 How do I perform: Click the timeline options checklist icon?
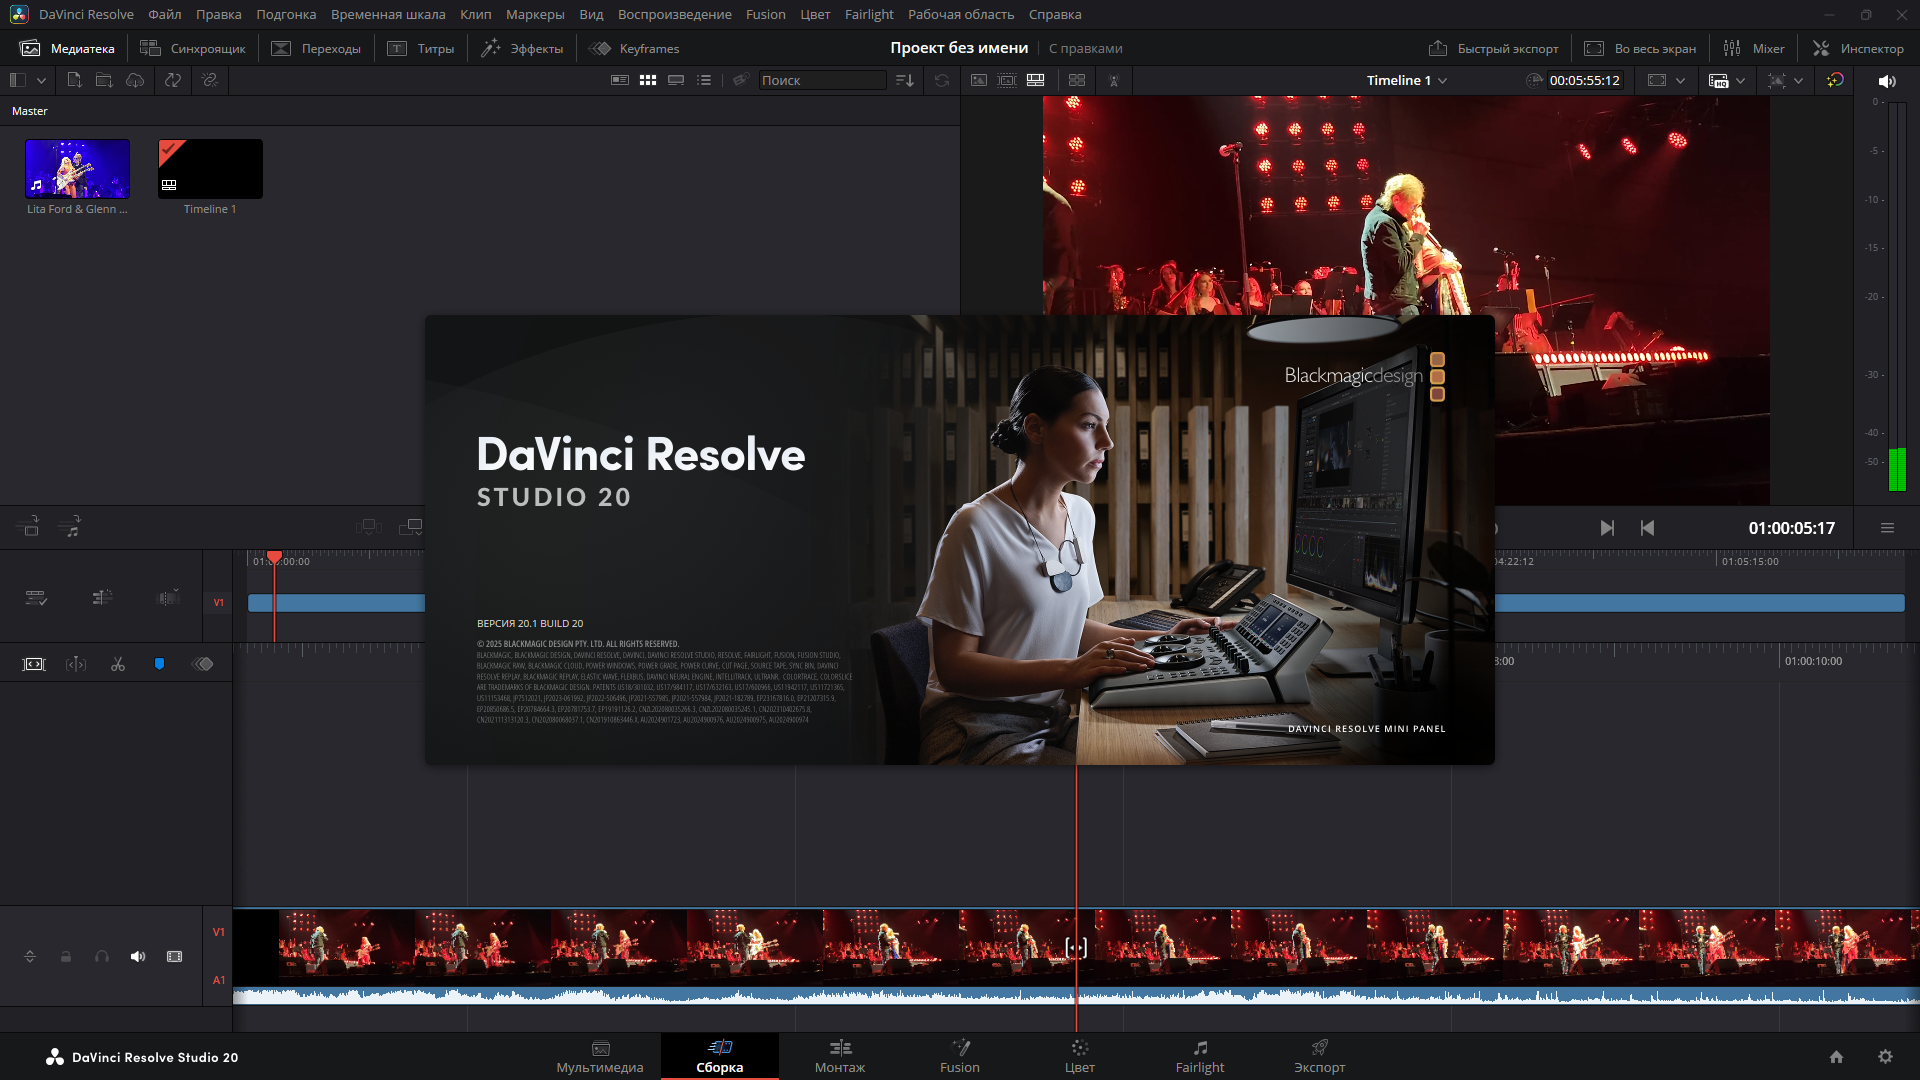pos(36,598)
